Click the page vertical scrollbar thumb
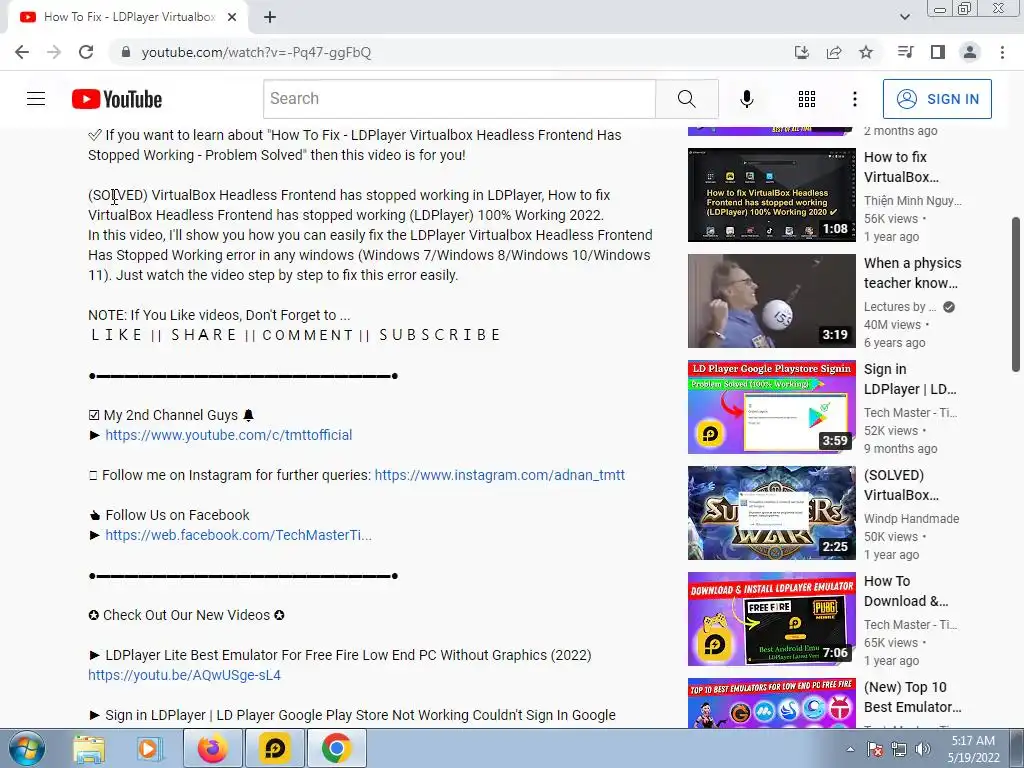 coord(1016,295)
